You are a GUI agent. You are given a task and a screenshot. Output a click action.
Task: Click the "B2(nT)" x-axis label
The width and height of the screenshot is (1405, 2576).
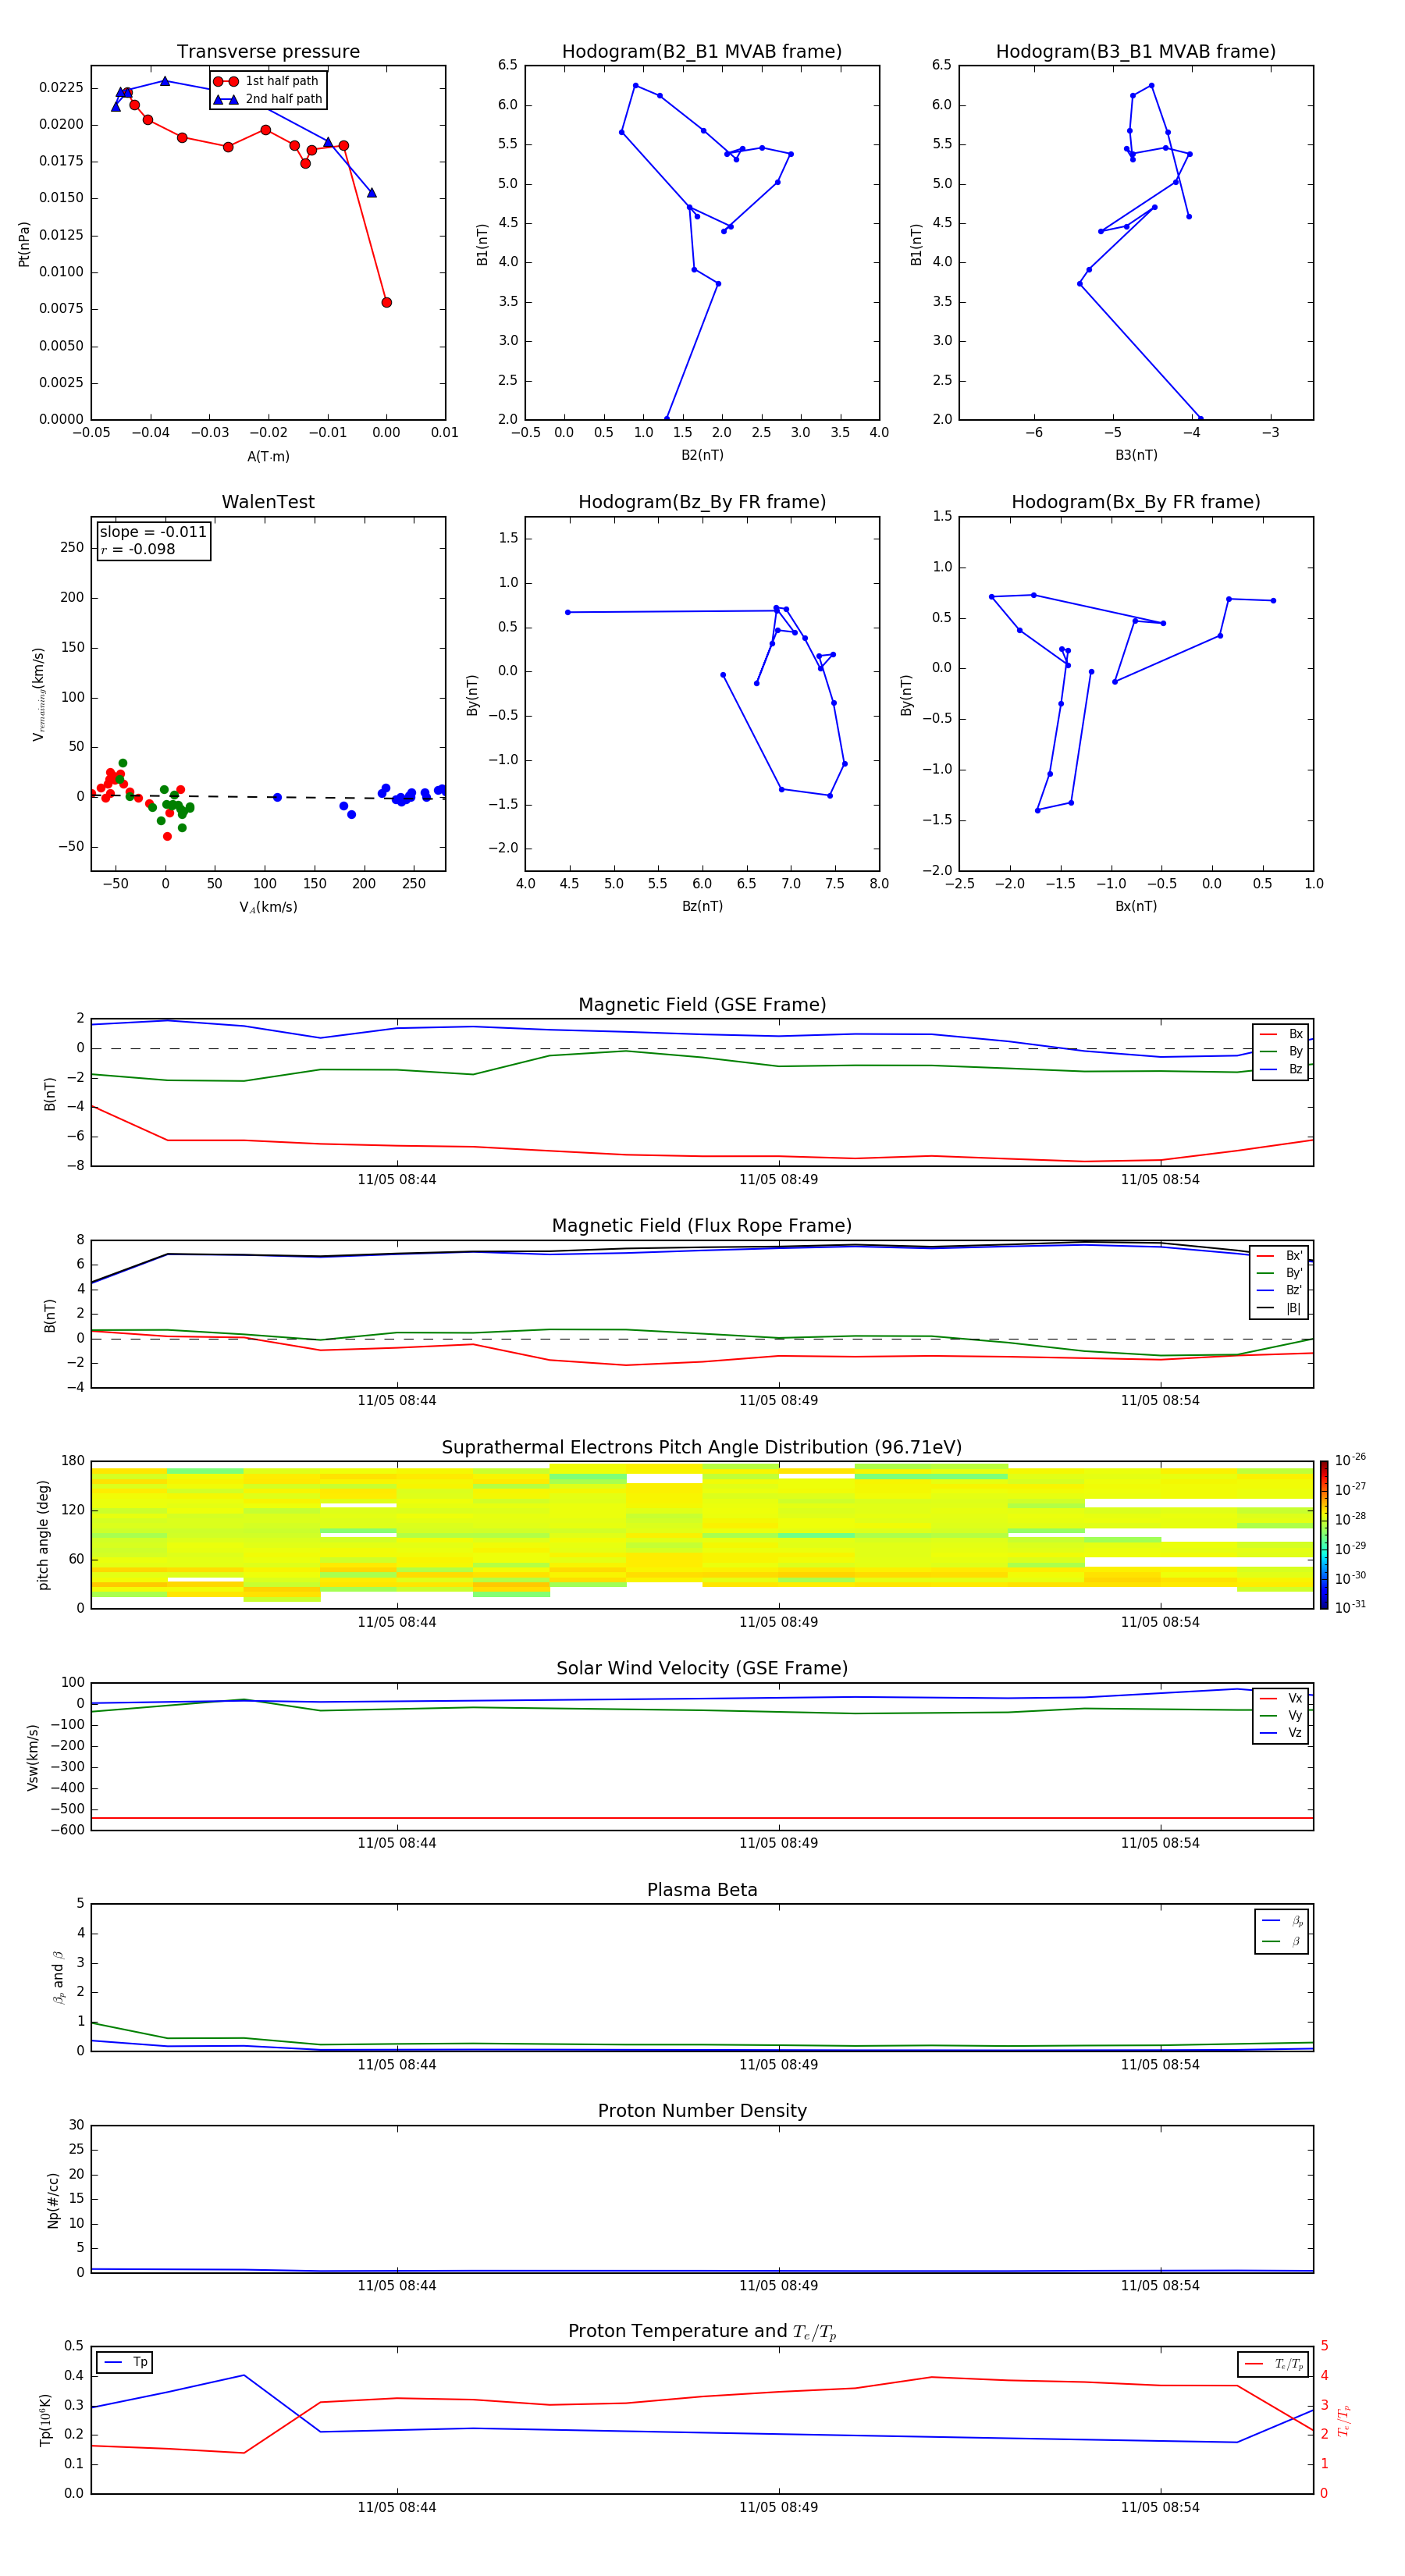coord(702,455)
